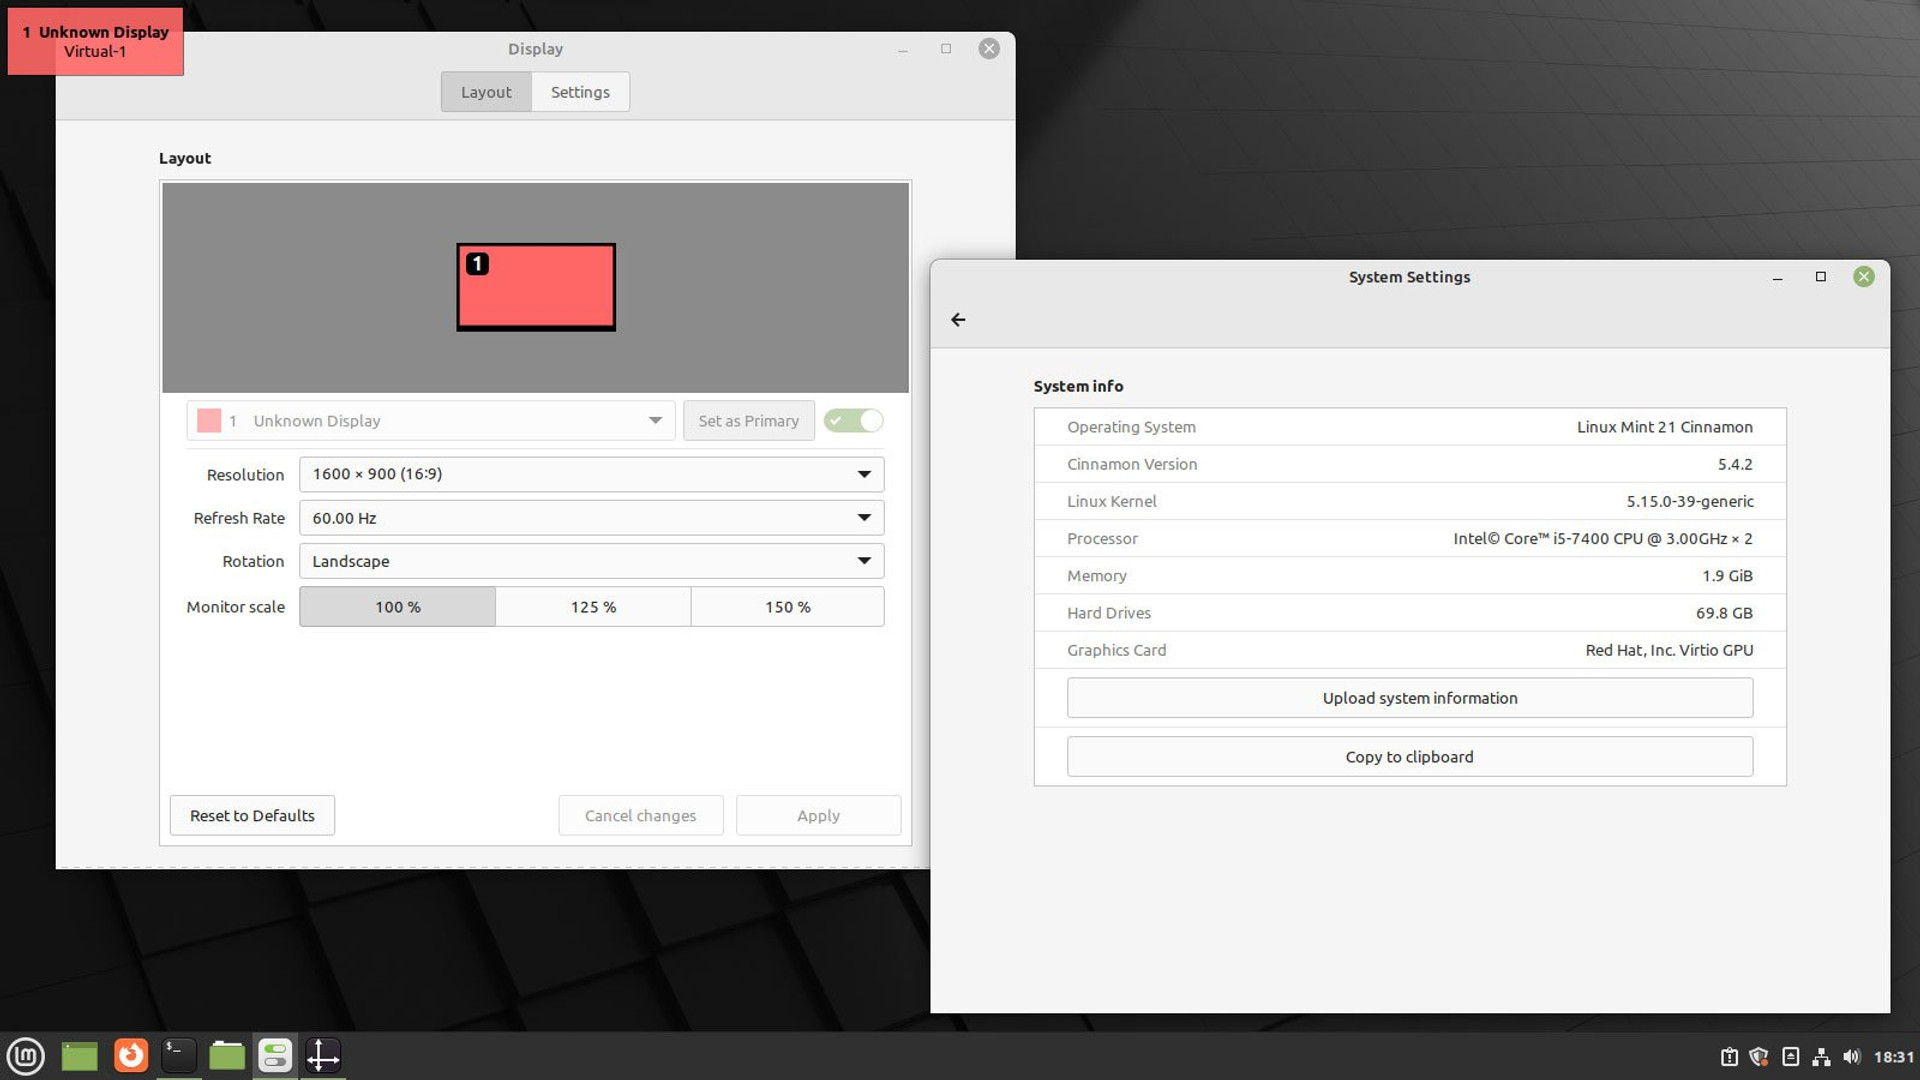Click the Unknown Display Virtual-1 overlay label
The image size is (1920, 1080).
[x=95, y=41]
